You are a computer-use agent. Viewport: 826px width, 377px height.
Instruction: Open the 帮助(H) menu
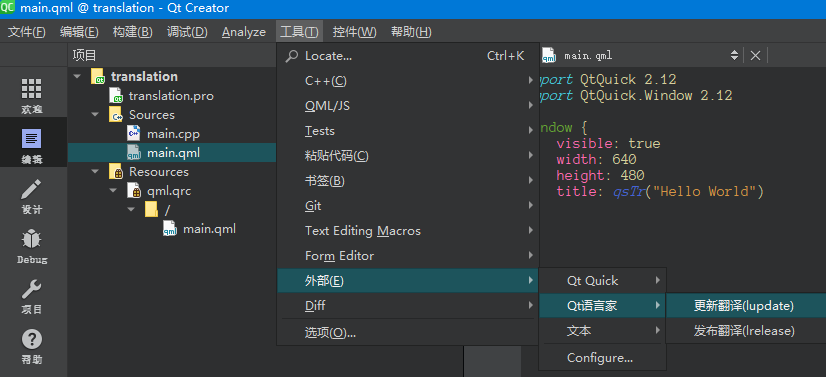(411, 32)
